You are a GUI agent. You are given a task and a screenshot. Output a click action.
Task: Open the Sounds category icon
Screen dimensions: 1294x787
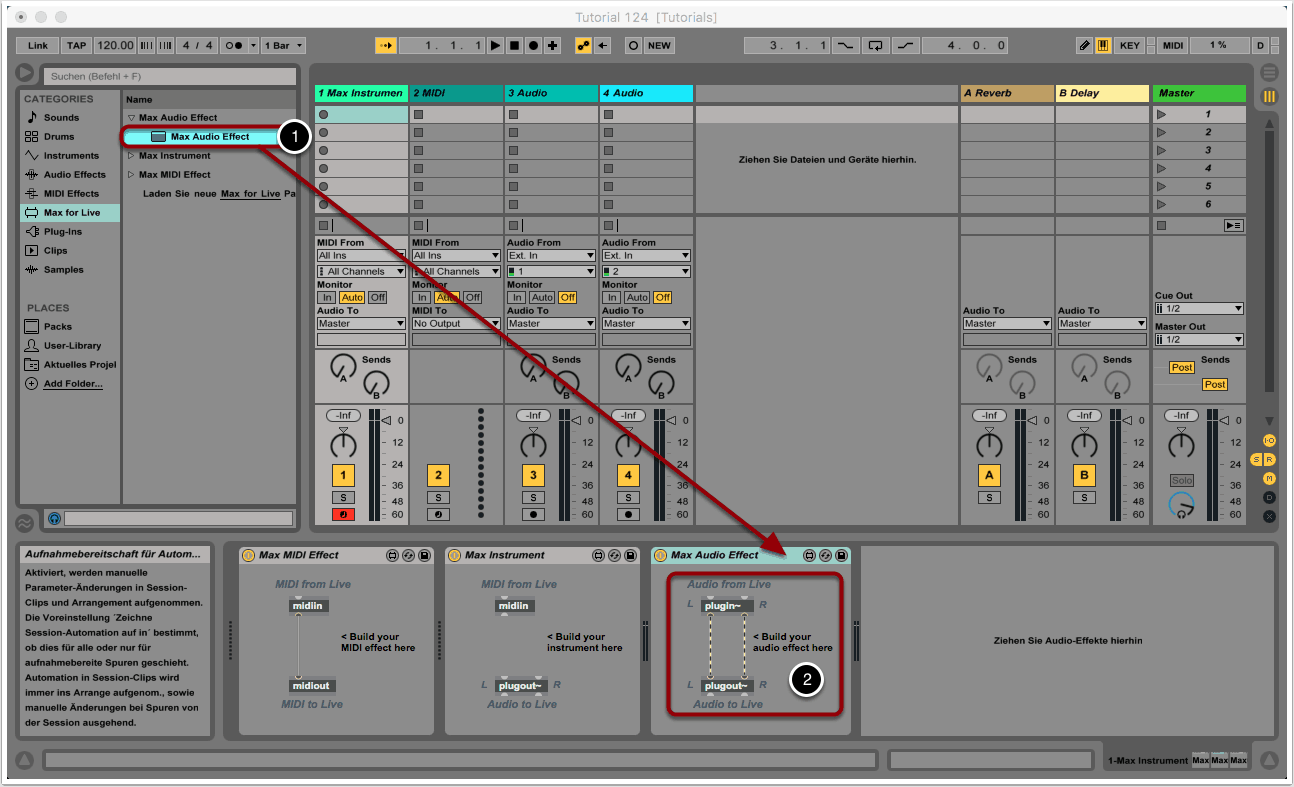tap(32, 118)
